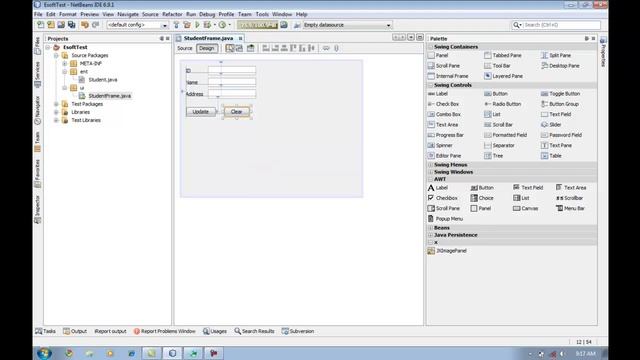Click the Clean and Build icon
The height and width of the screenshot is (360, 640).
click(187, 25)
